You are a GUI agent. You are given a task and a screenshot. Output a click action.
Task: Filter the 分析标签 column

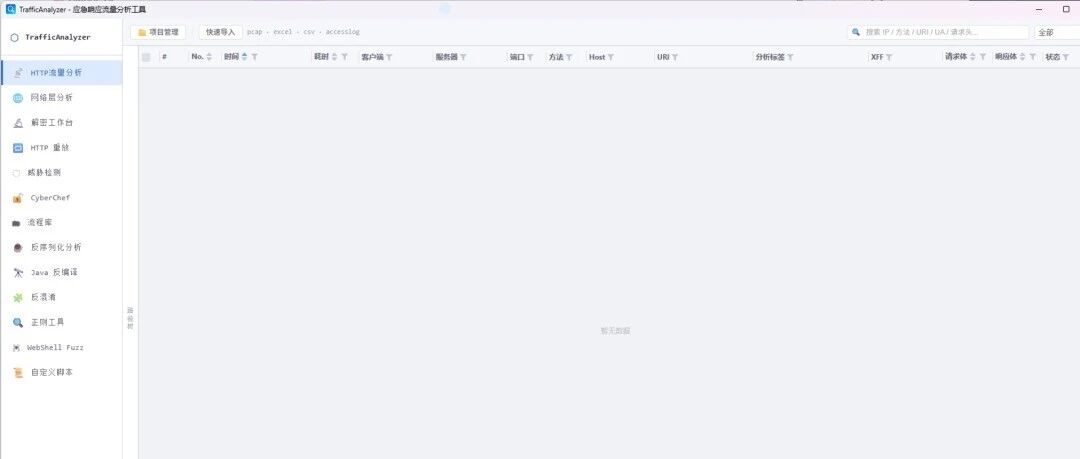pos(791,57)
